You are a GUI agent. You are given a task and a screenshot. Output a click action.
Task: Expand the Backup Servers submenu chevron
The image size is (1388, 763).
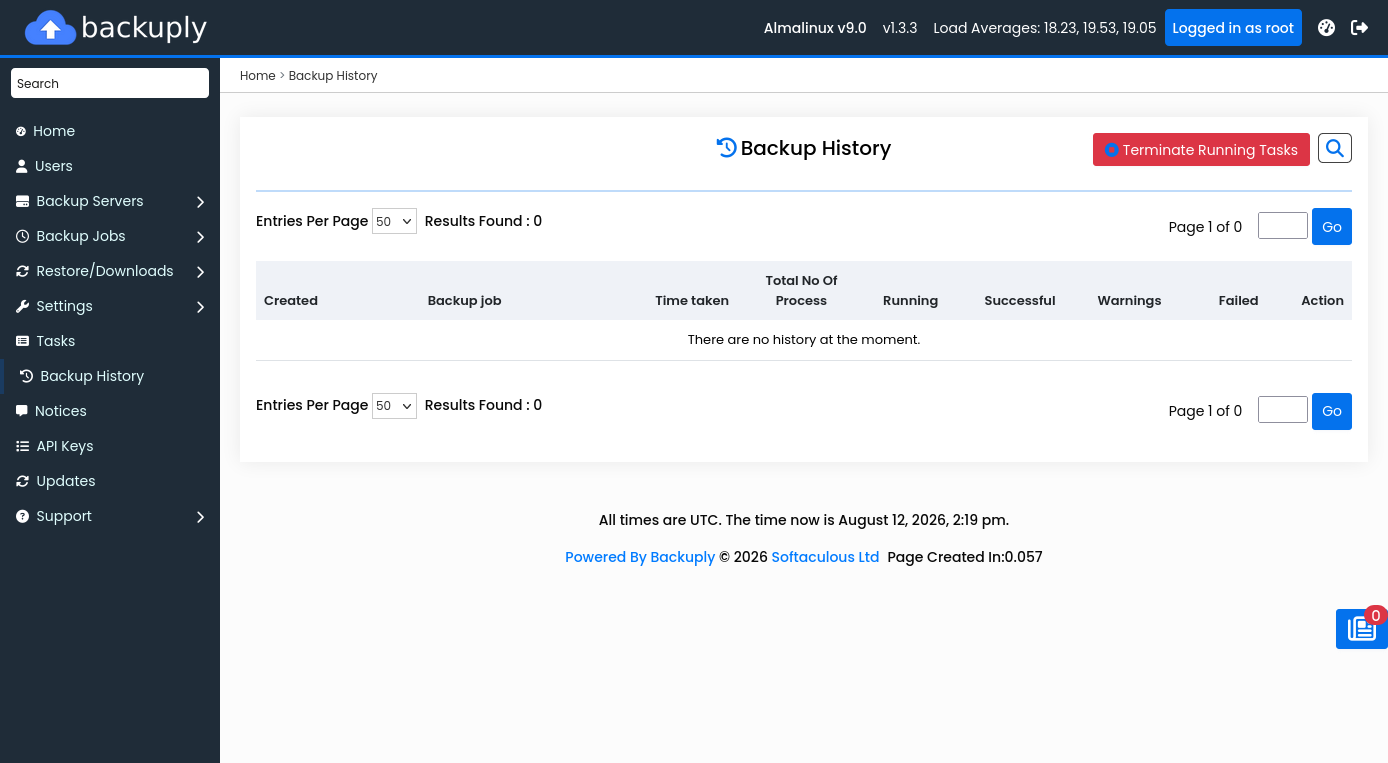pyautogui.click(x=200, y=202)
